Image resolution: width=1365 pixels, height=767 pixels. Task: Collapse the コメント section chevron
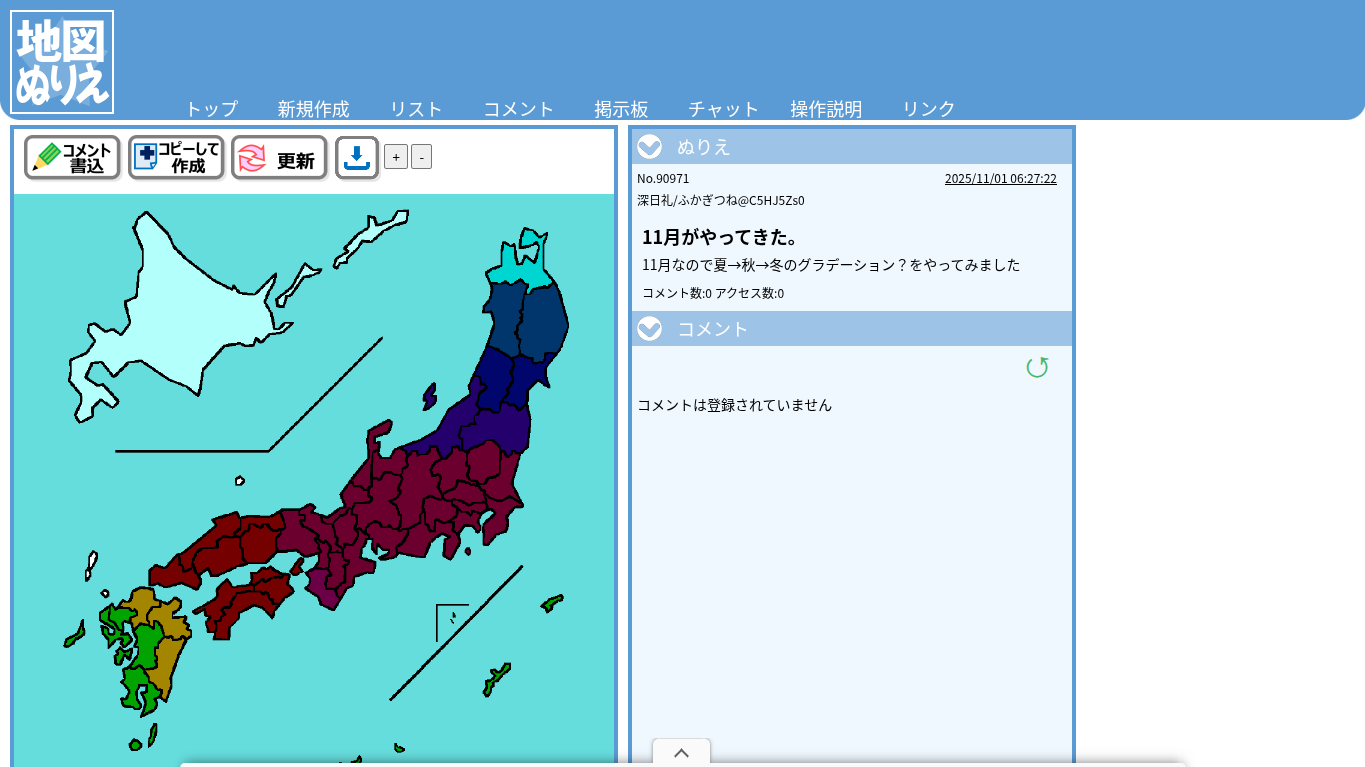point(650,329)
